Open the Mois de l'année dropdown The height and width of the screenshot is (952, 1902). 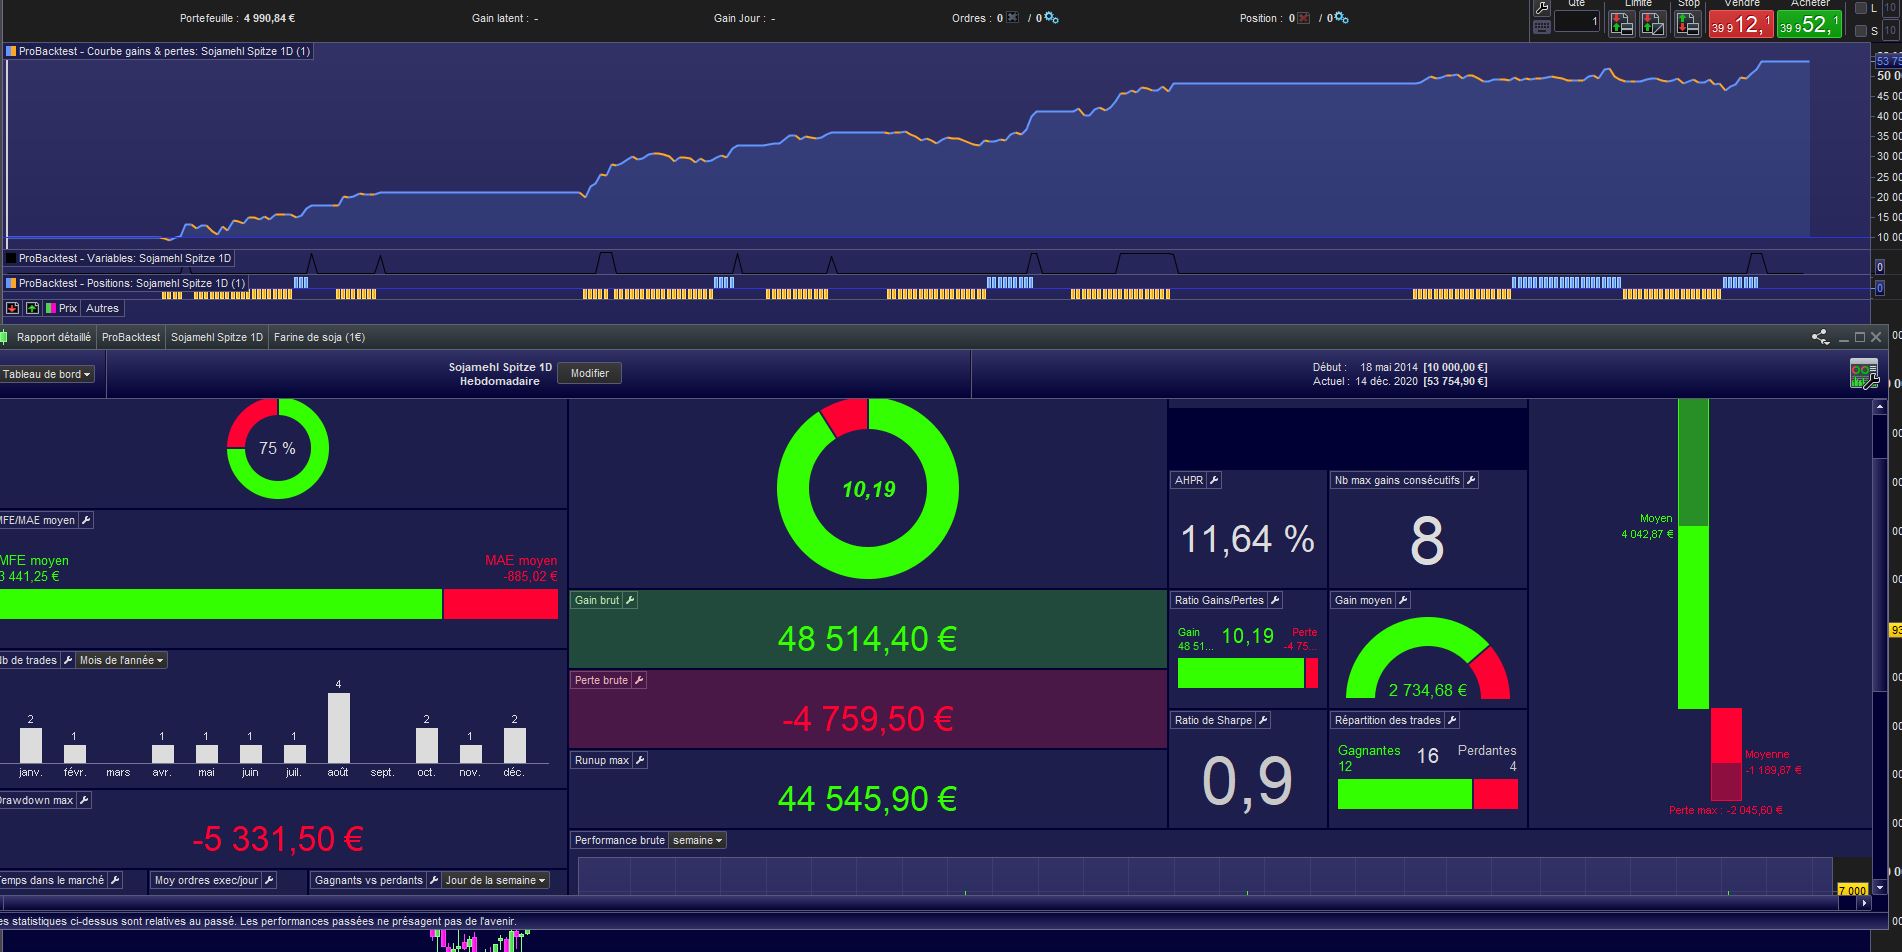pyautogui.click(x=122, y=660)
